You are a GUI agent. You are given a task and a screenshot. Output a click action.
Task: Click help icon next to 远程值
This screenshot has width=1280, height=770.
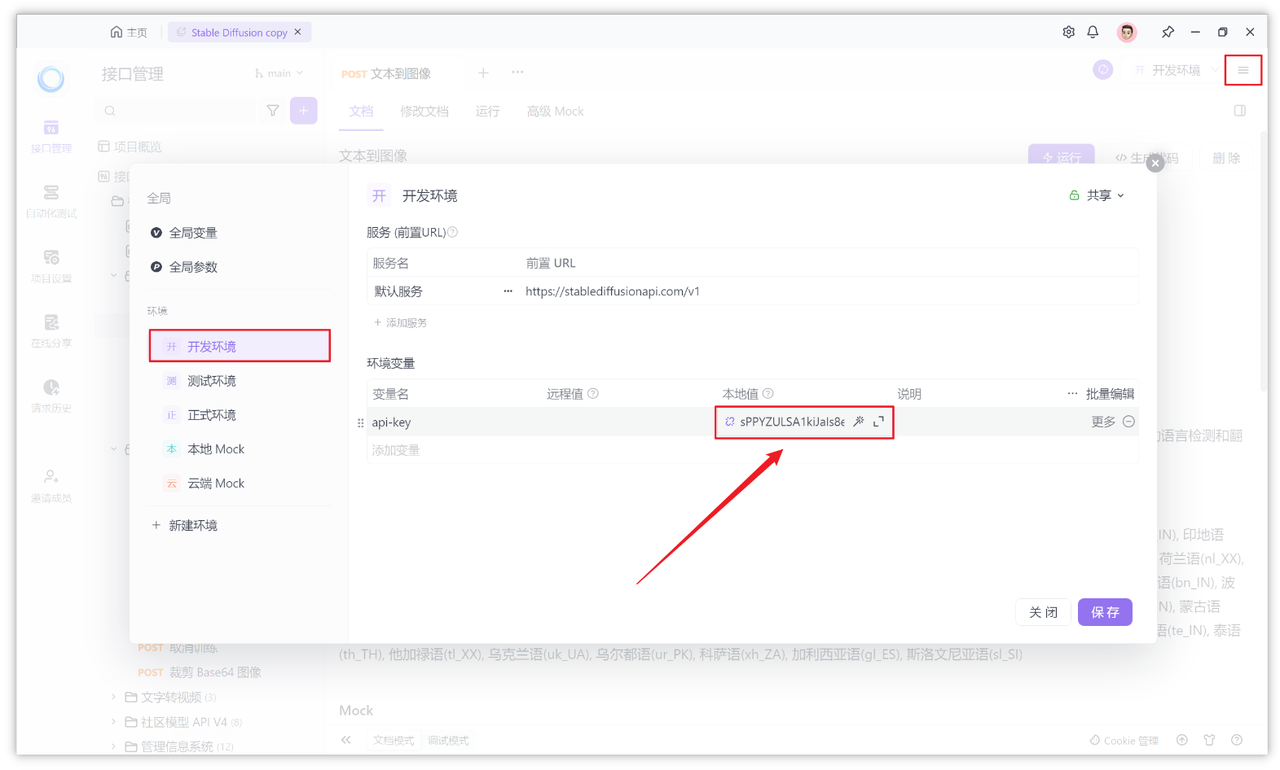pyautogui.click(x=593, y=394)
